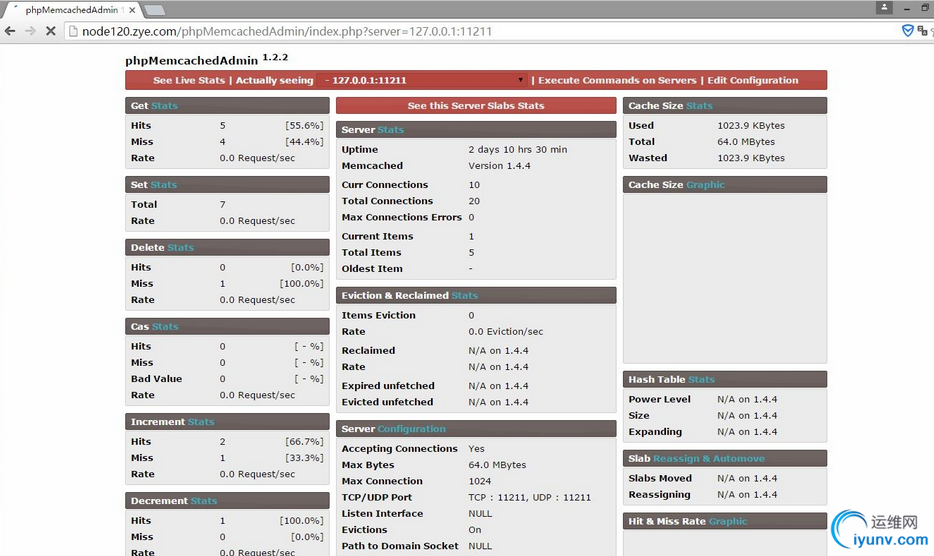Viewport: 934px width, 556px height.
Task: Click See this Server Slabs Stats button
Action: (476, 105)
